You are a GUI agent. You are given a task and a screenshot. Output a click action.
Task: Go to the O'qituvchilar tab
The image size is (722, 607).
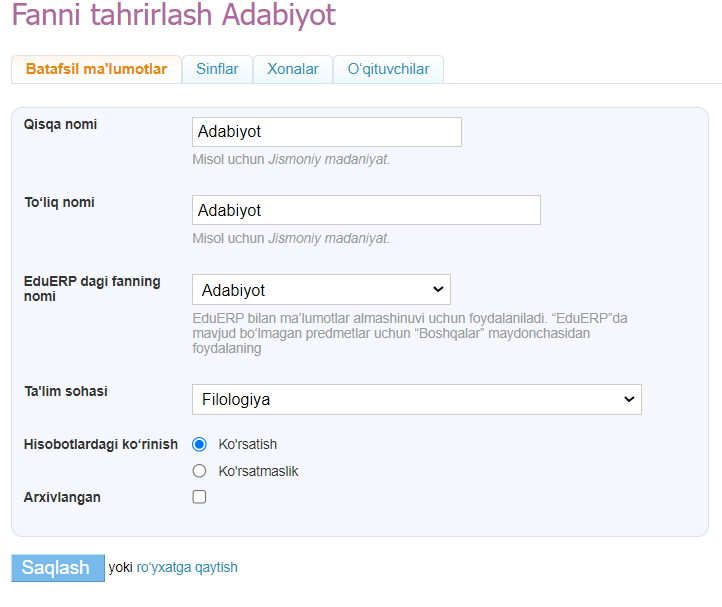coord(388,69)
